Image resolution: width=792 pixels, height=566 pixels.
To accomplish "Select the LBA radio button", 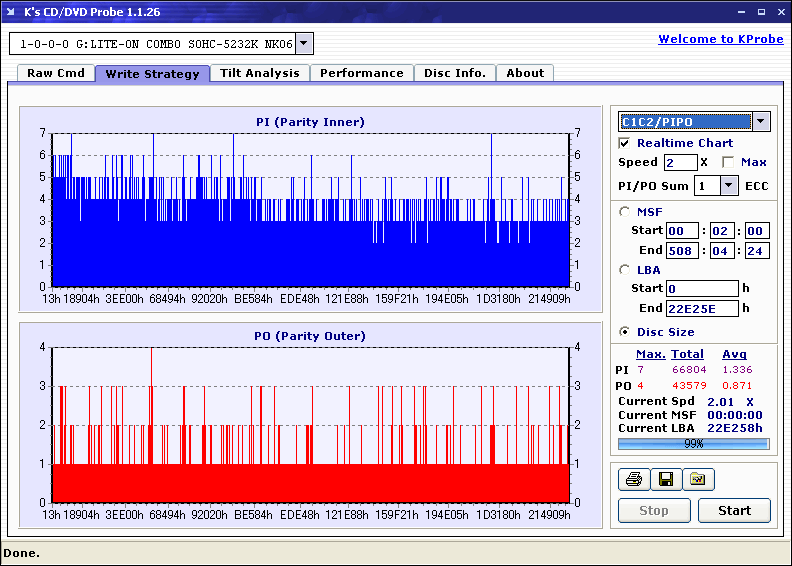I will point(625,270).
